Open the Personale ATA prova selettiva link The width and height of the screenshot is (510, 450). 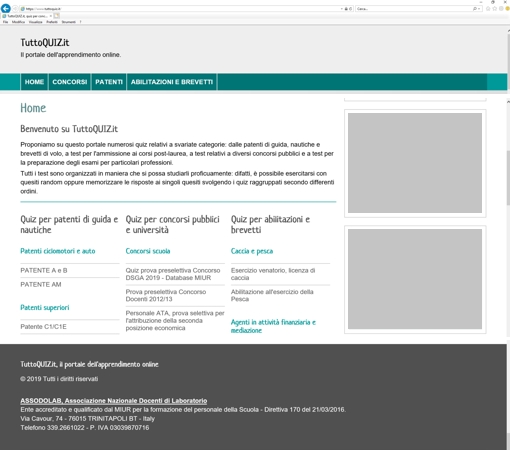coord(175,320)
